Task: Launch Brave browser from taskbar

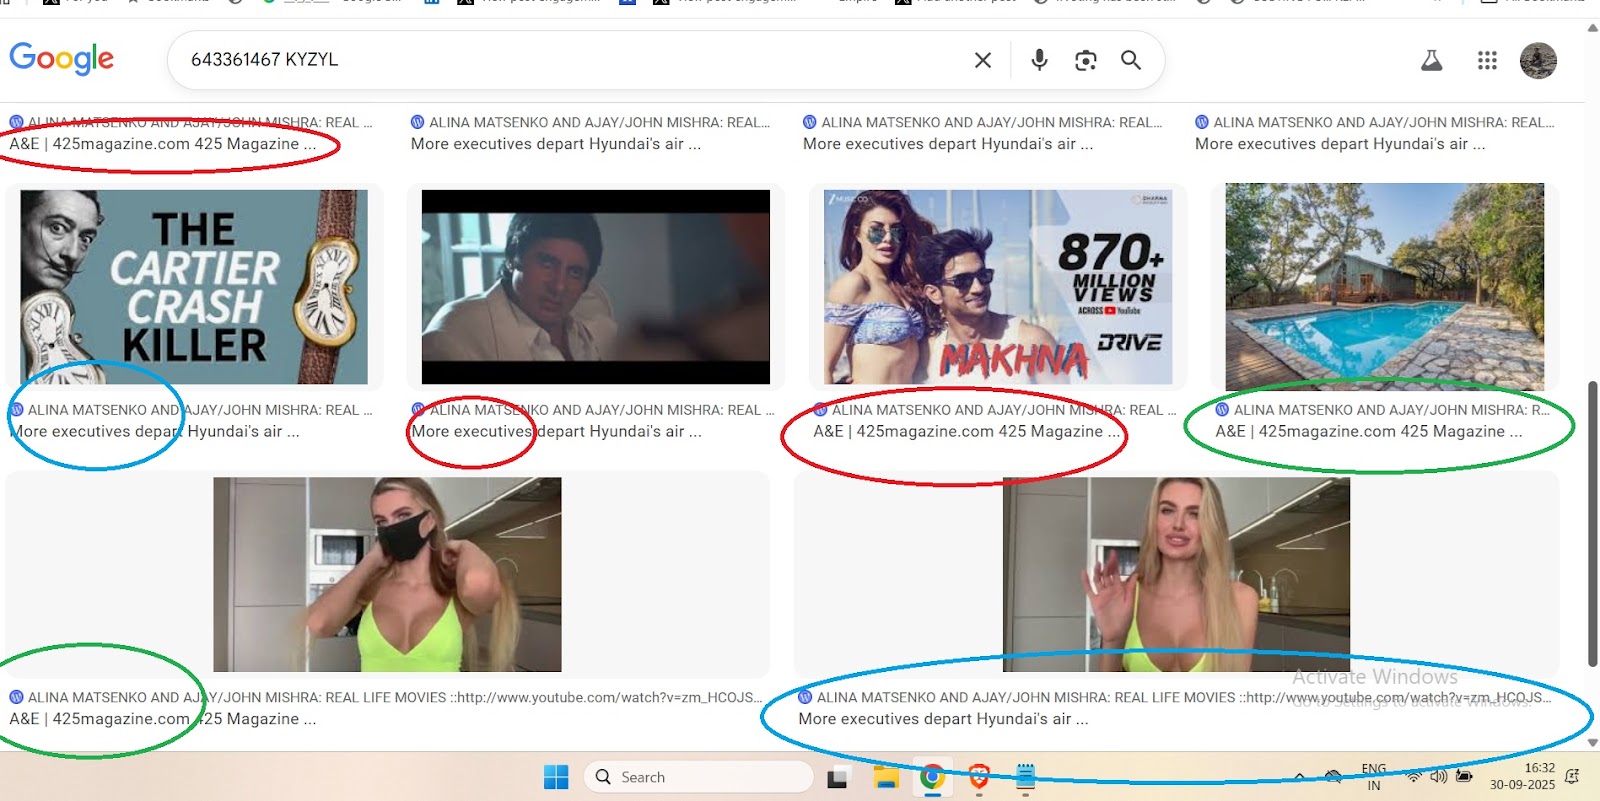Action: point(979,777)
